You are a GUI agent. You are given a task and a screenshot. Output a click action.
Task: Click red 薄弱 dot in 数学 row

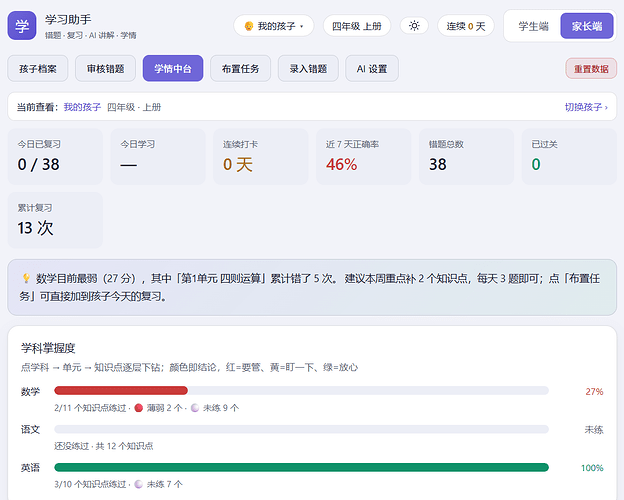click(138, 408)
